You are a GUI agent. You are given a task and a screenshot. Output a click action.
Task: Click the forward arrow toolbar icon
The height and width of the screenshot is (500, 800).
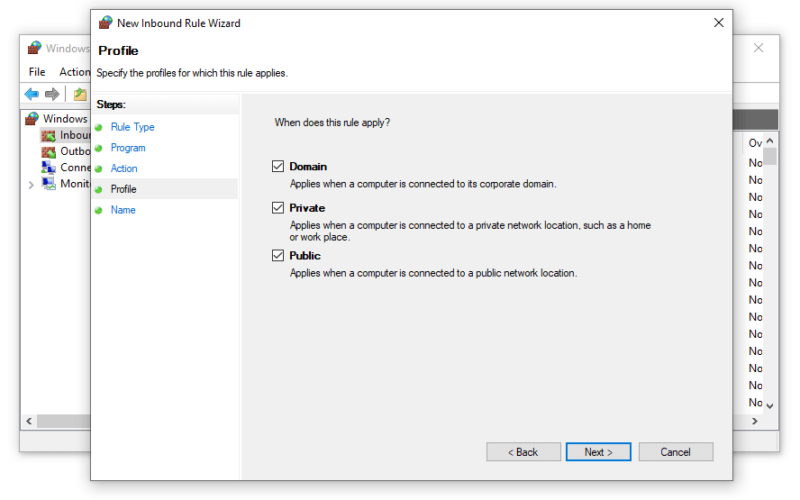coord(52,94)
